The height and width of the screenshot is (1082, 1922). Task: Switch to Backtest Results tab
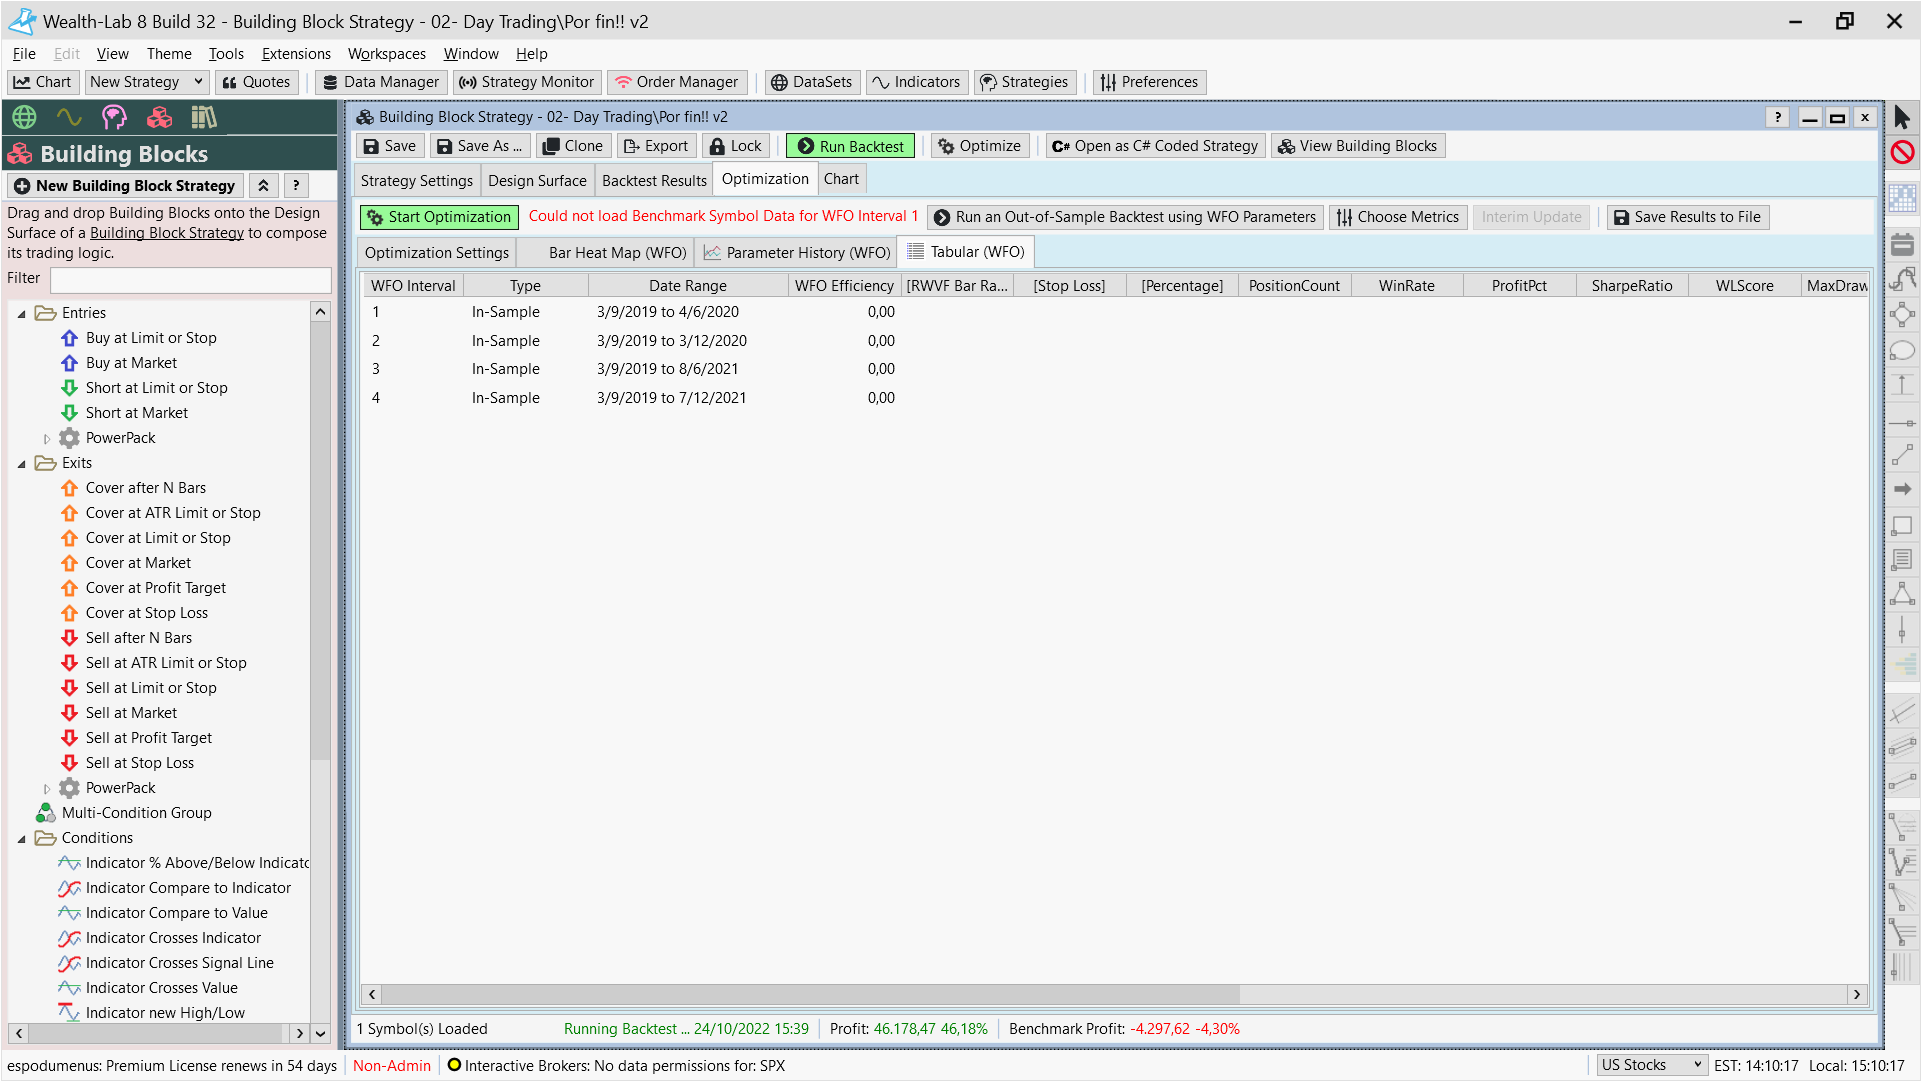tap(654, 180)
